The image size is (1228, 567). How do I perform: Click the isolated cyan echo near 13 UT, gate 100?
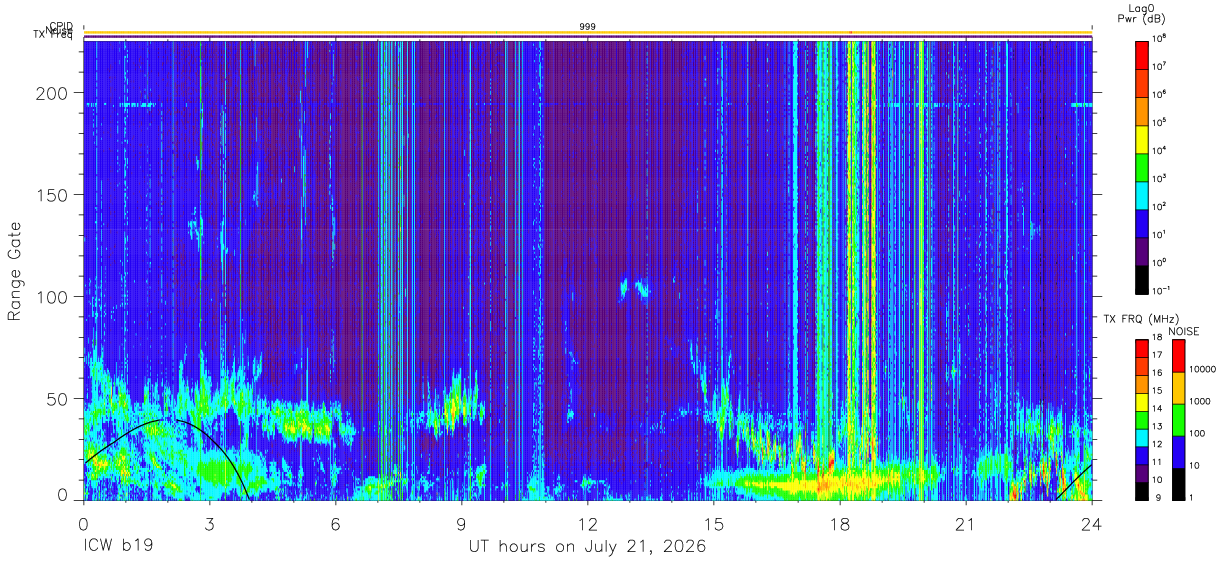tap(634, 290)
